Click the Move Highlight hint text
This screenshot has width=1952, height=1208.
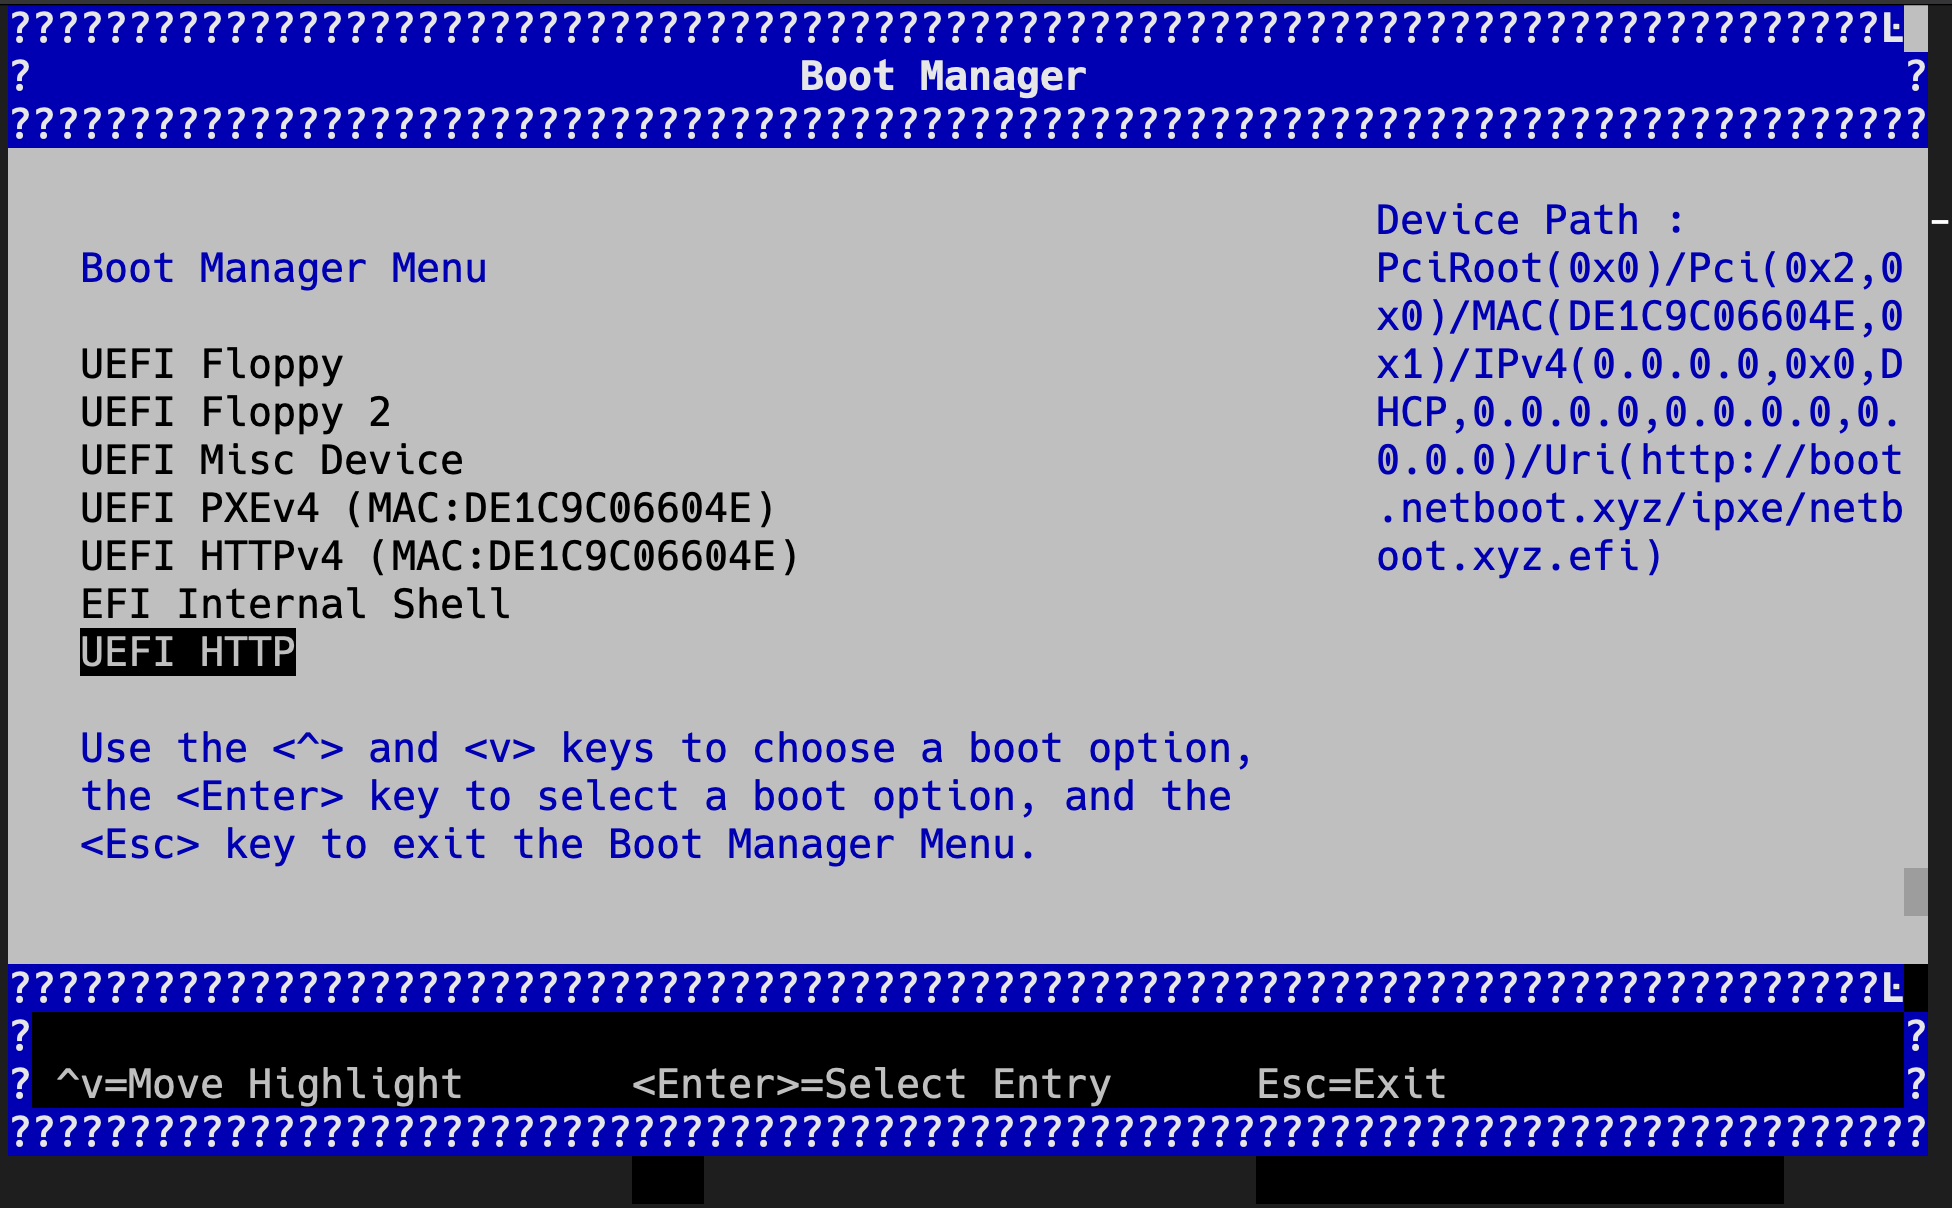[x=260, y=1083]
